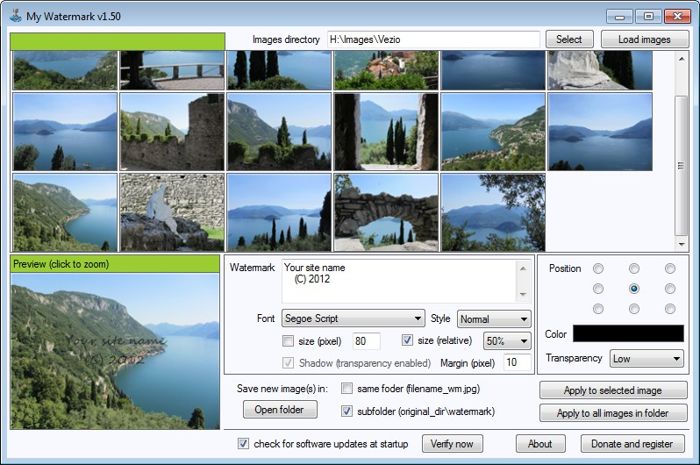Viewport: 700px width, 465px height.
Task: Maximize the My Watermark window
Action: 649,17
